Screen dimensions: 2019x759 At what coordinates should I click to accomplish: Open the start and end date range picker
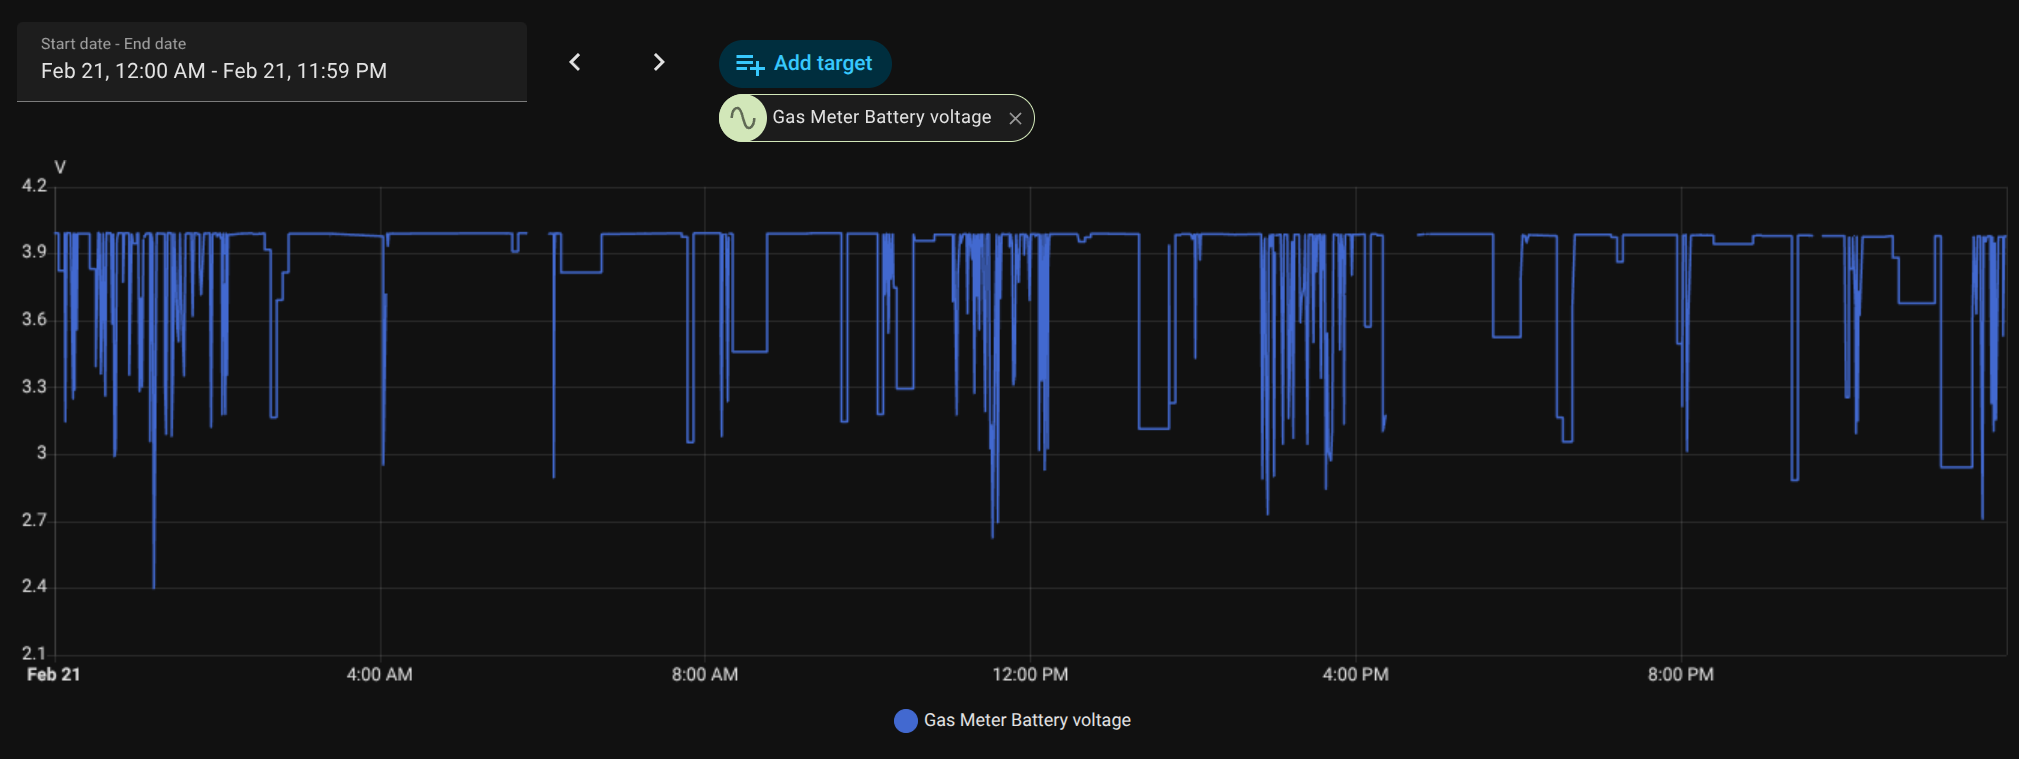tap(272, 62)
